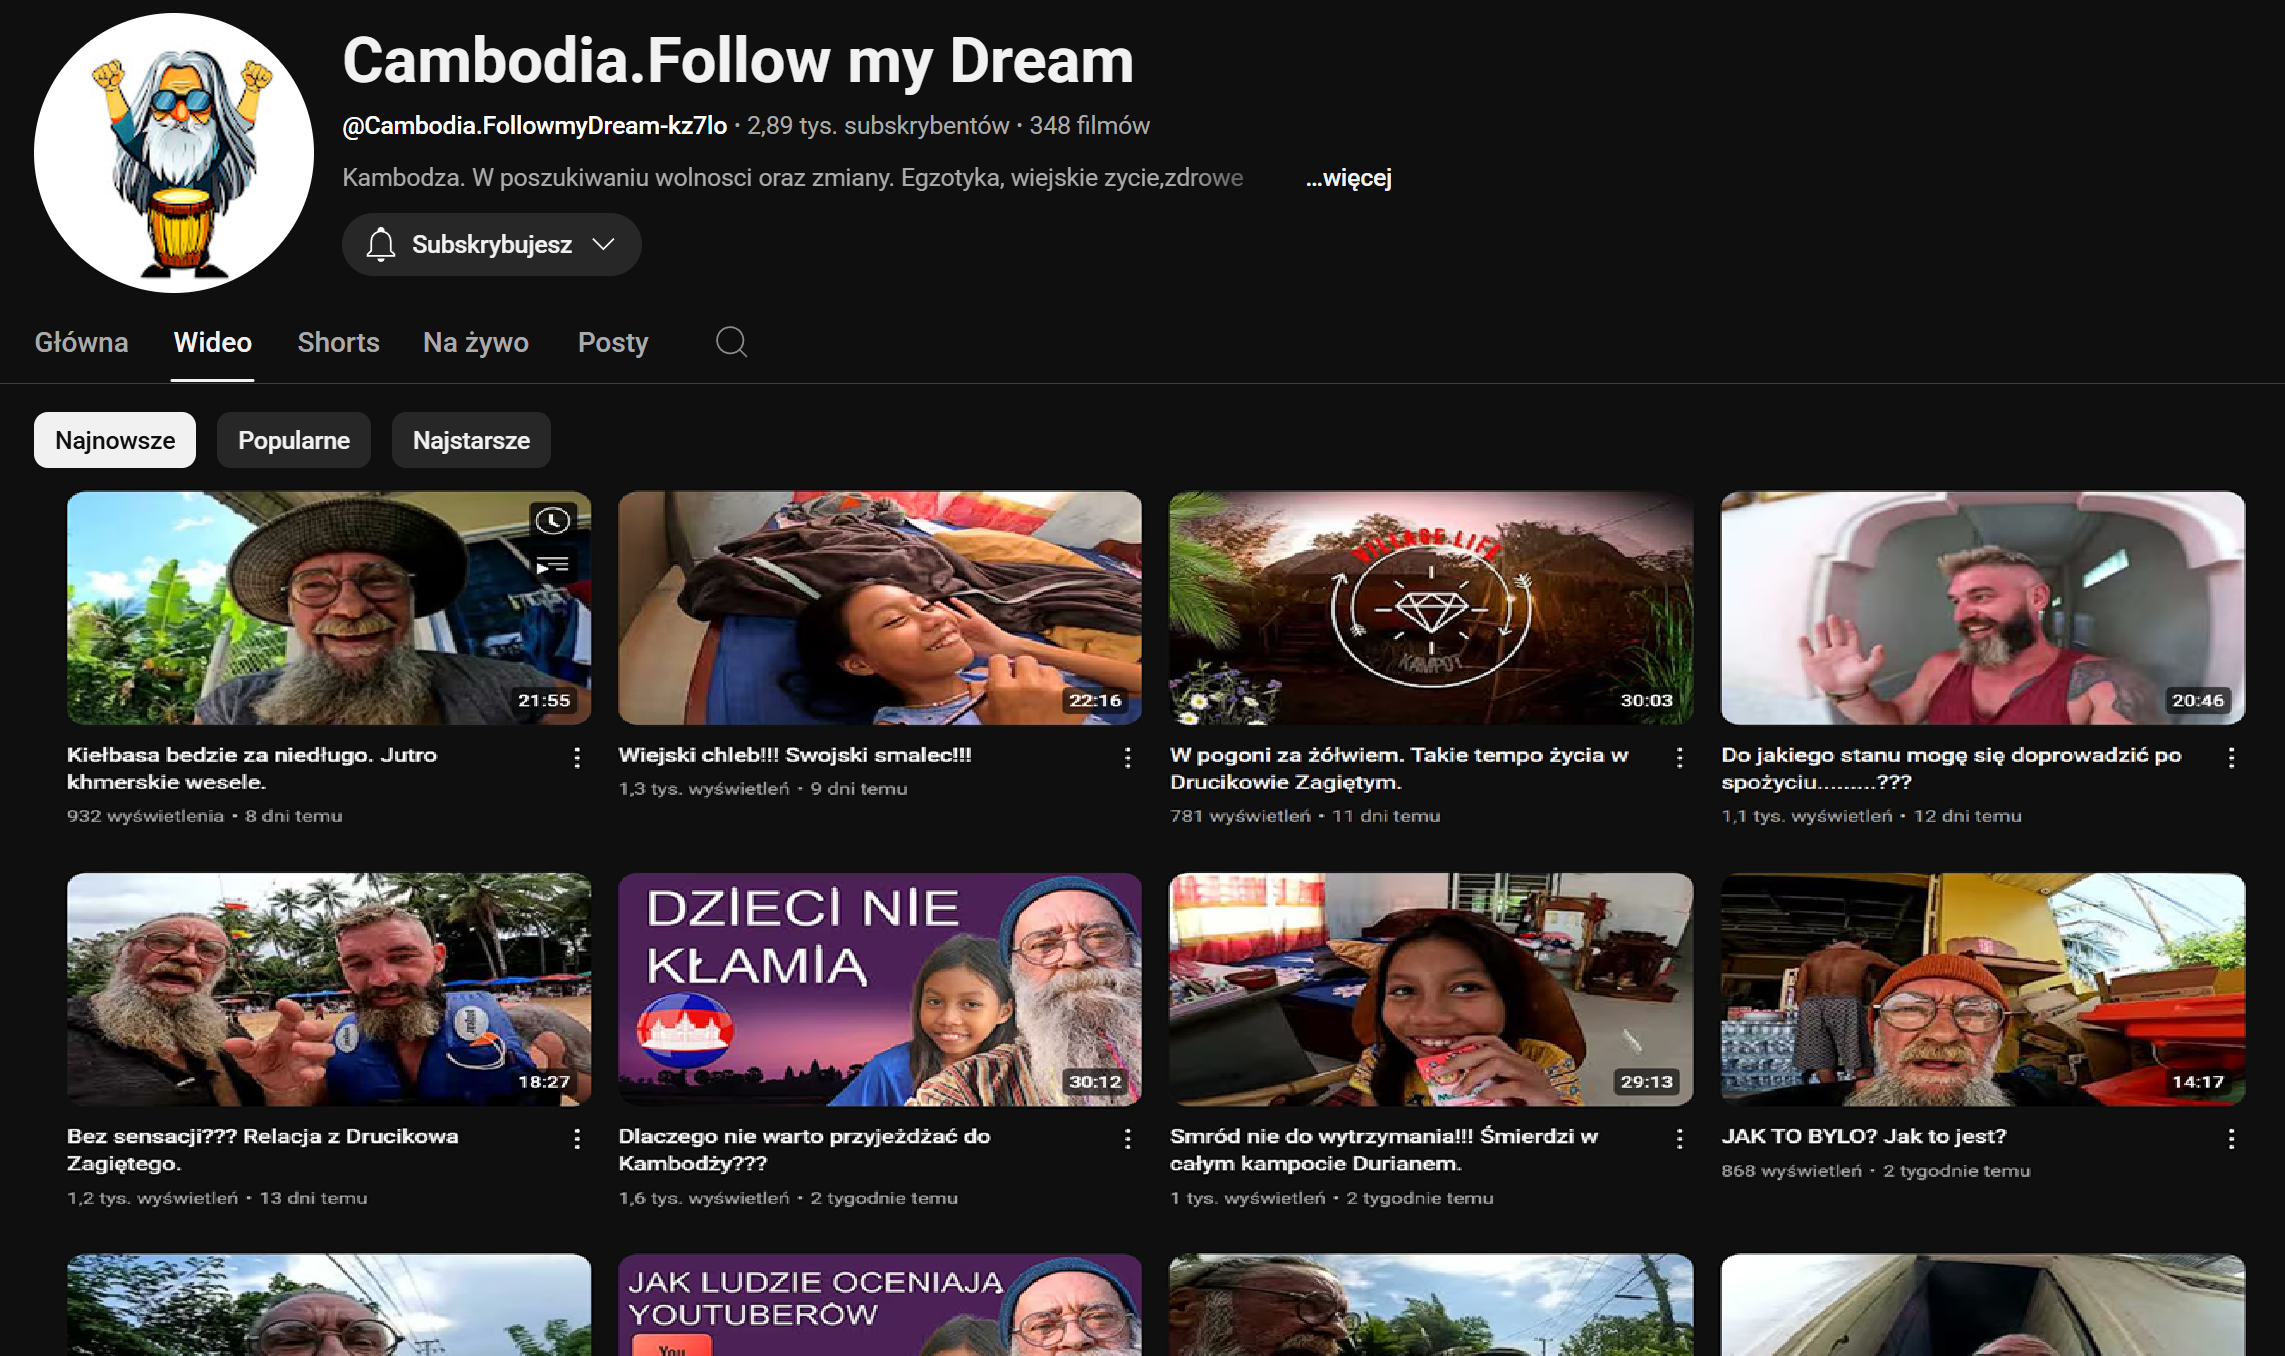Image resolution: width=2285 pixels, height=1356 pixels.
Task: Select the Najstarsze sort chip
Action: point(471,440)
